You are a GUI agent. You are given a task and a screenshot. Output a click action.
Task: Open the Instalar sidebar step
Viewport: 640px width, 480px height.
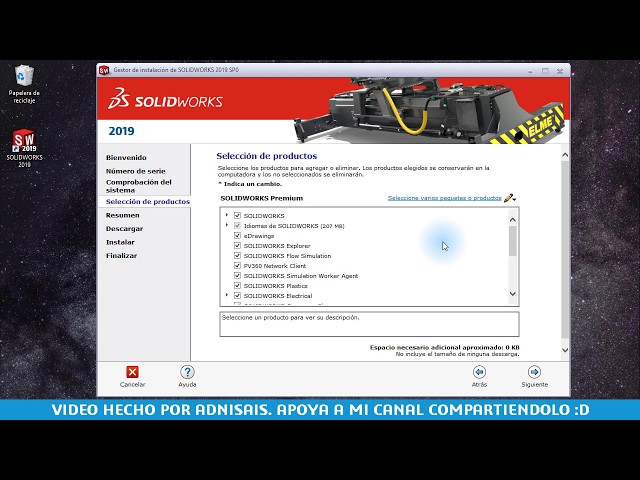(x=120, y=242)
